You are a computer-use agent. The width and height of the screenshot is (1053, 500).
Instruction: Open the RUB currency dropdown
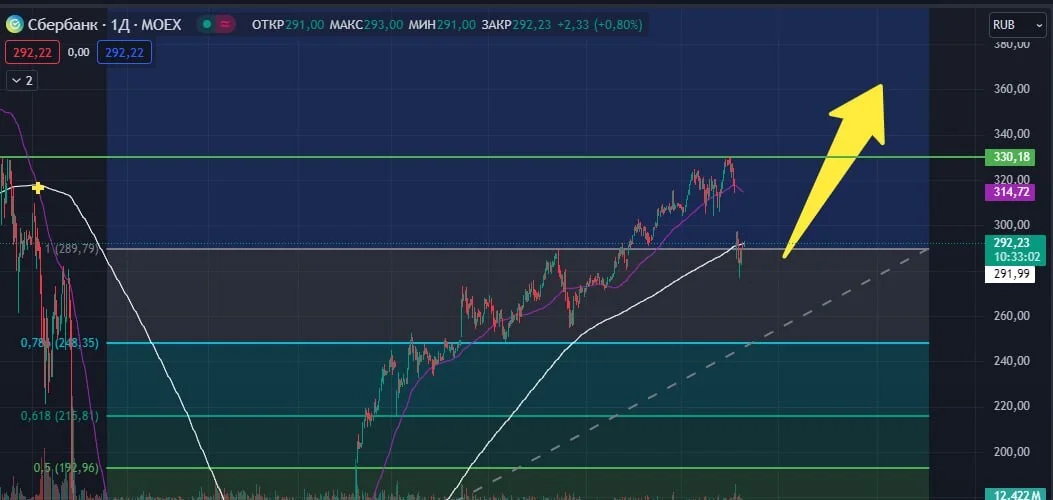tap(1016, 26)
